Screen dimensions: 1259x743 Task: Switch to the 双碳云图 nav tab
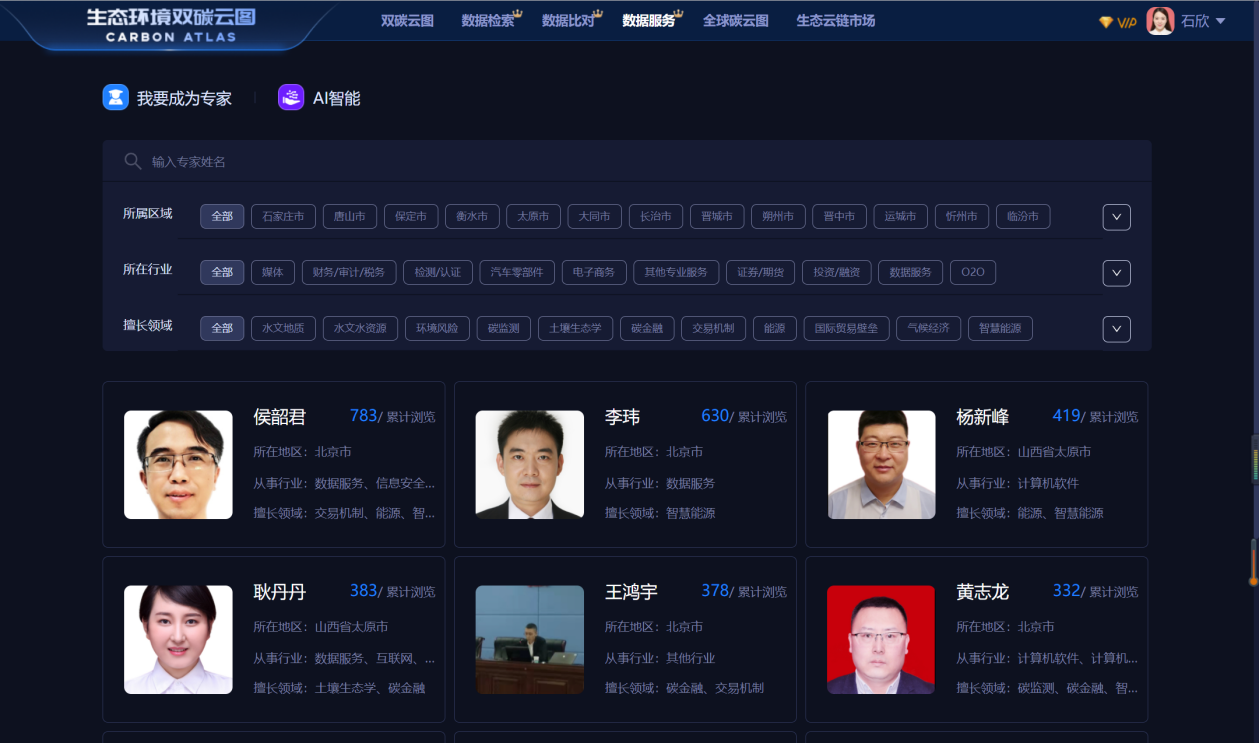point(407,21)
